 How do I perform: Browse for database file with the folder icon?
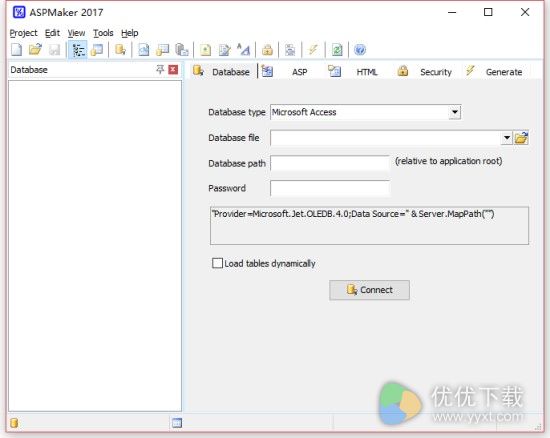pyautogui.click(x=521, y=138)
